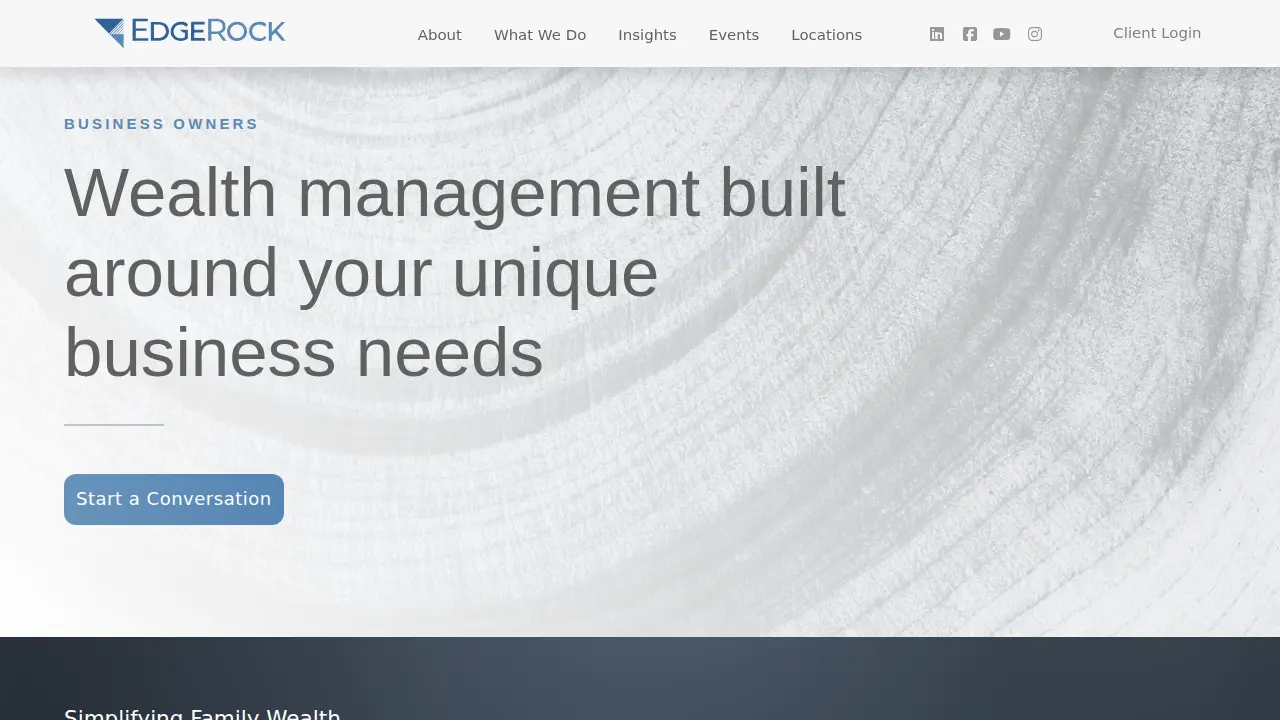Open the LinkedIn social icon
The width and height of the screenshot is (1280, 720).
(x=937, y=34)
